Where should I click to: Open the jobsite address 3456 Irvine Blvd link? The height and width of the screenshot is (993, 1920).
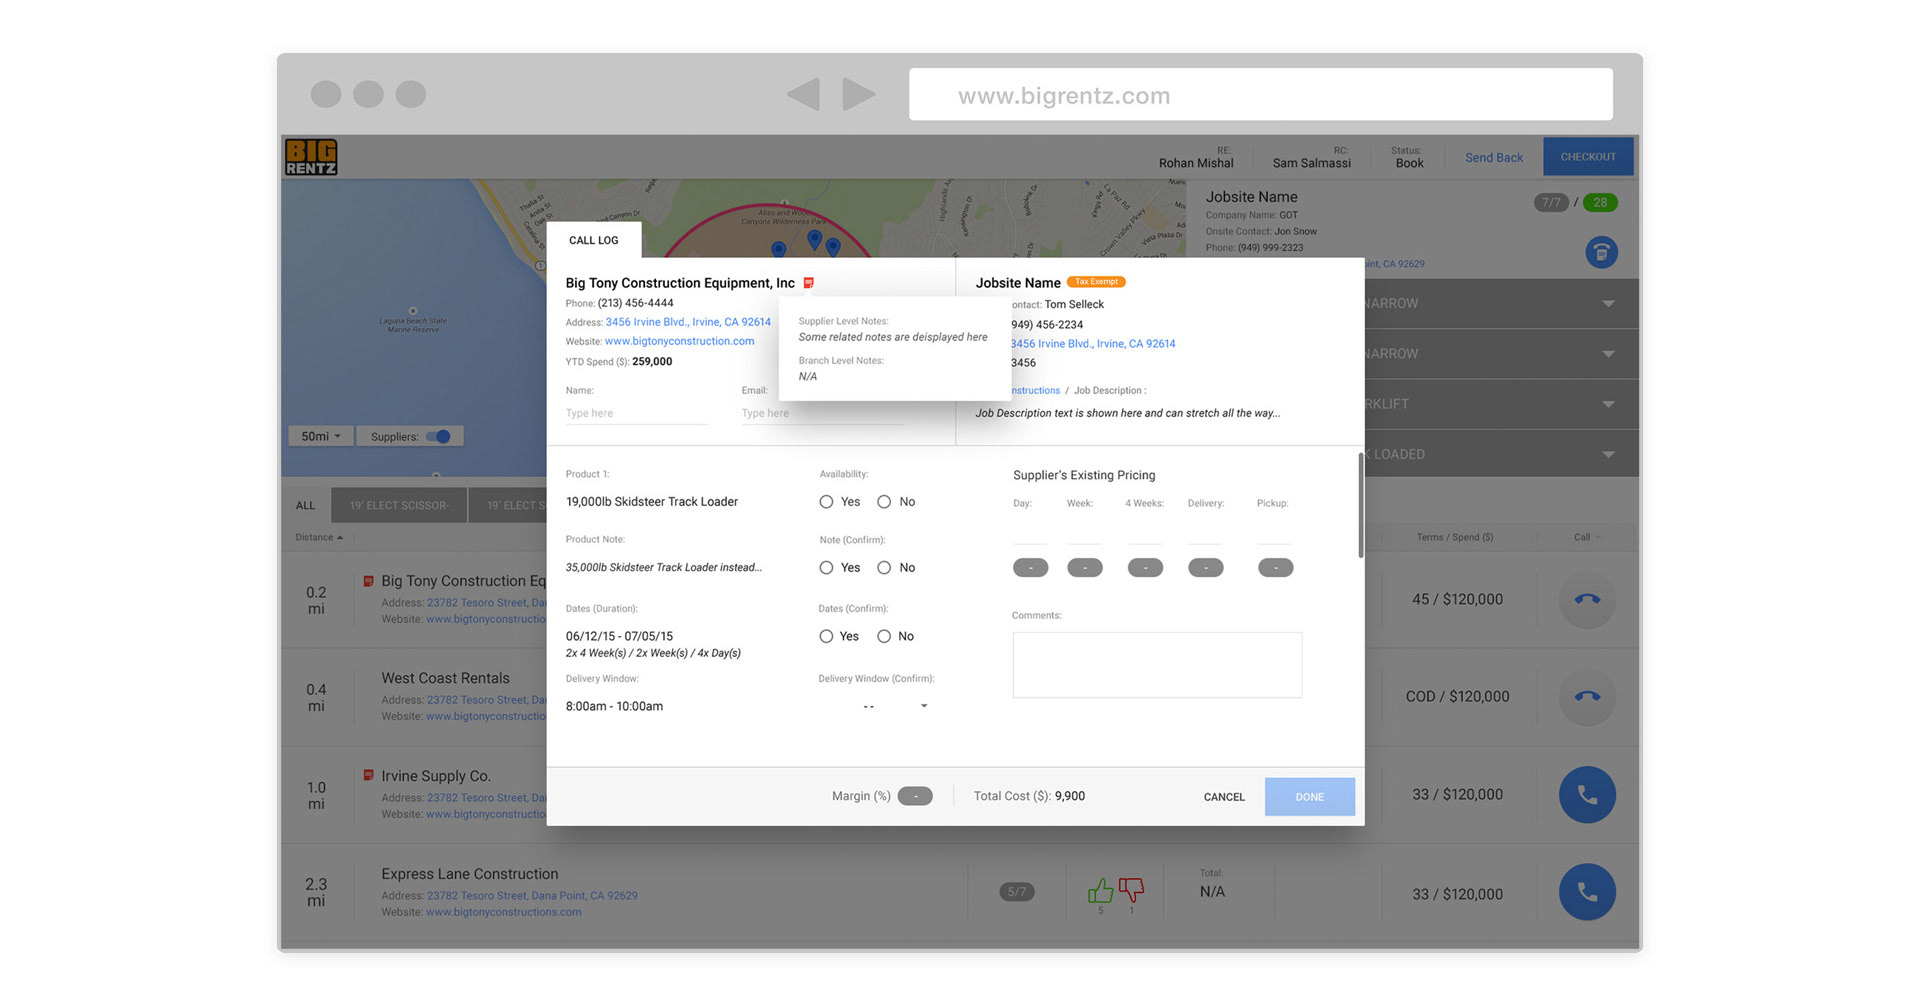(1093, 344)
